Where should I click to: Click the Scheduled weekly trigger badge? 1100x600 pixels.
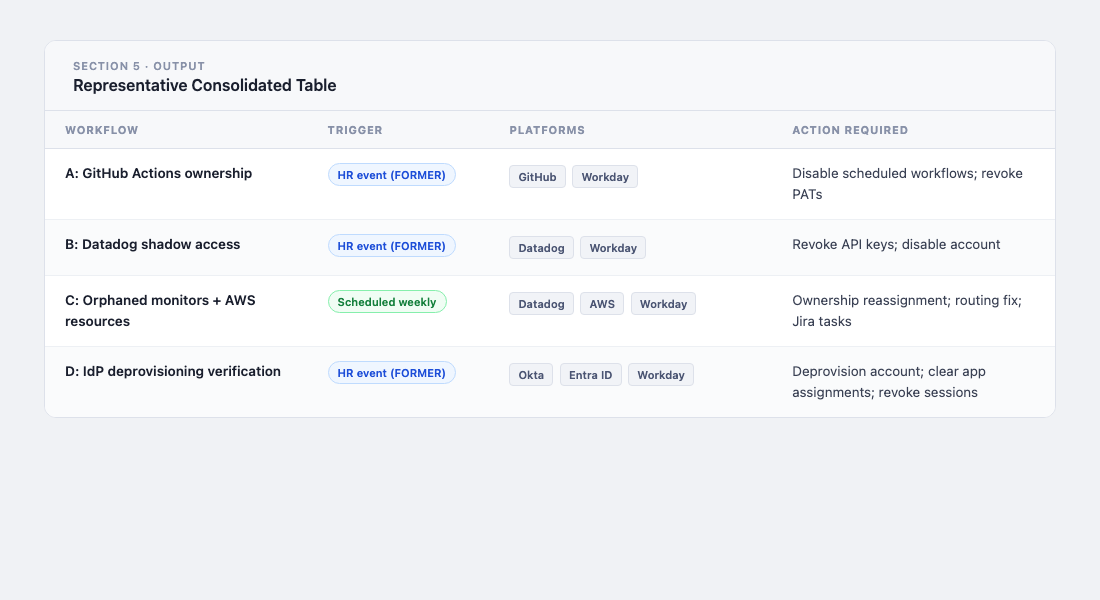point(387,302)
